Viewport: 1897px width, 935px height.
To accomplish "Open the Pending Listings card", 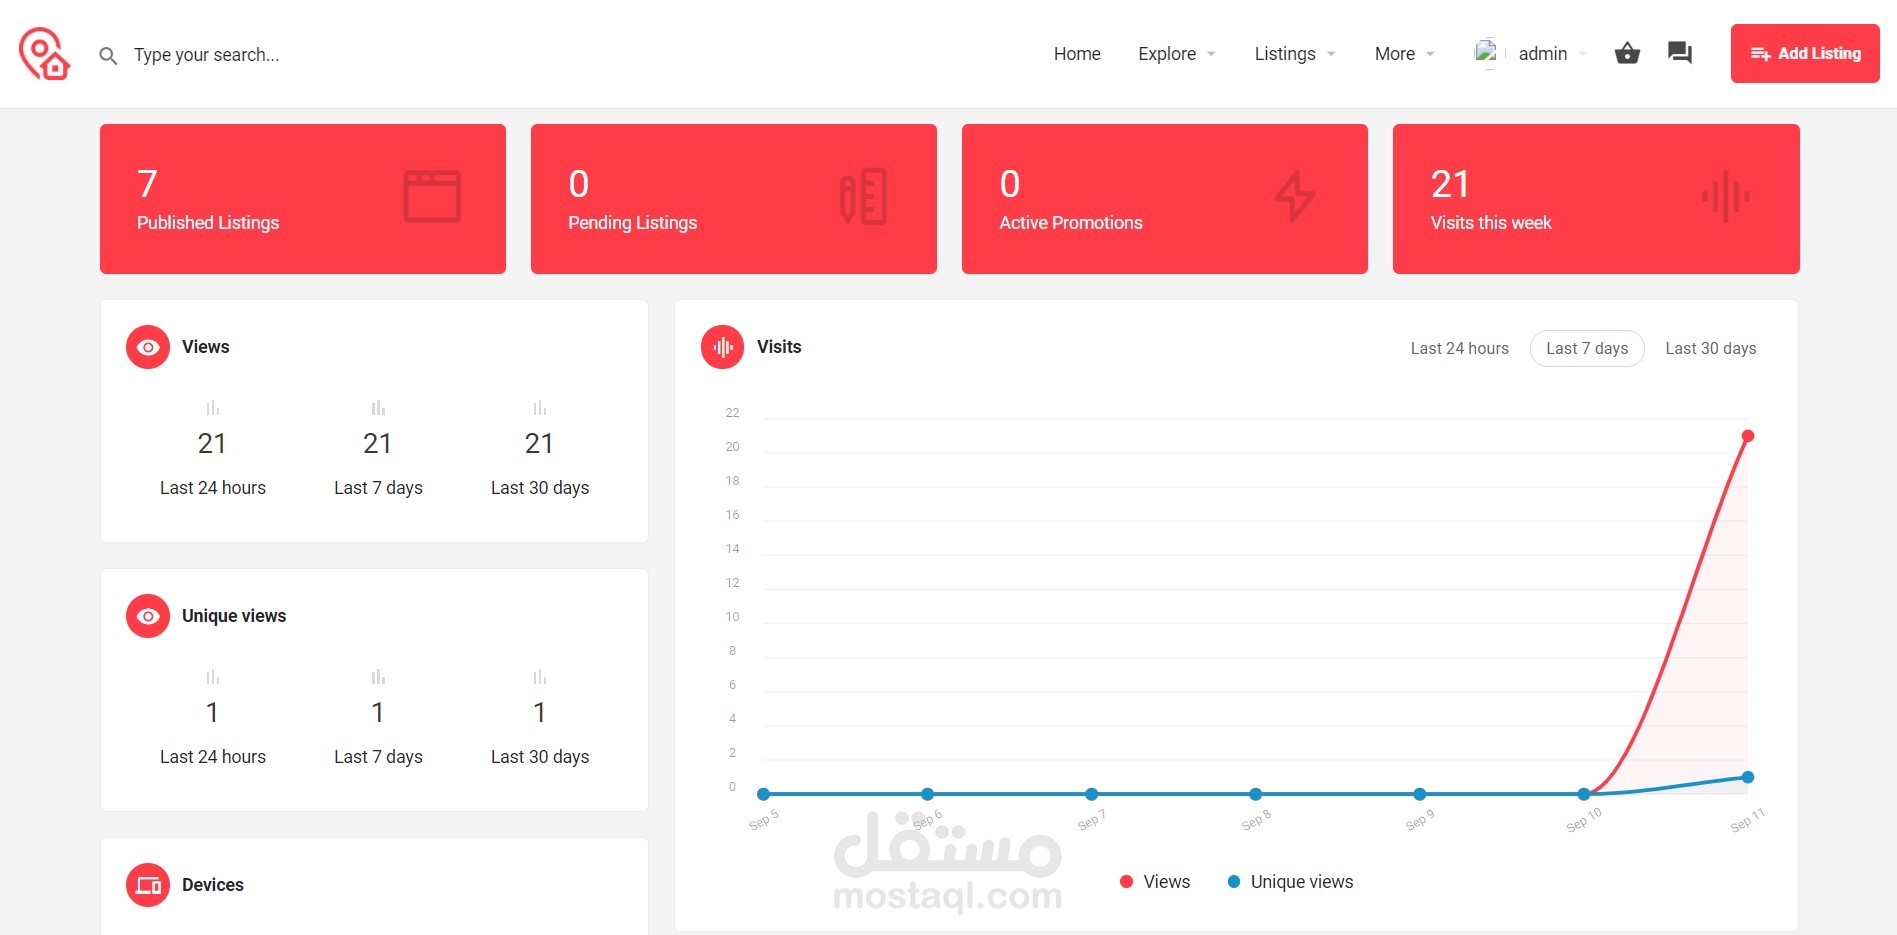I will (734, 199).
